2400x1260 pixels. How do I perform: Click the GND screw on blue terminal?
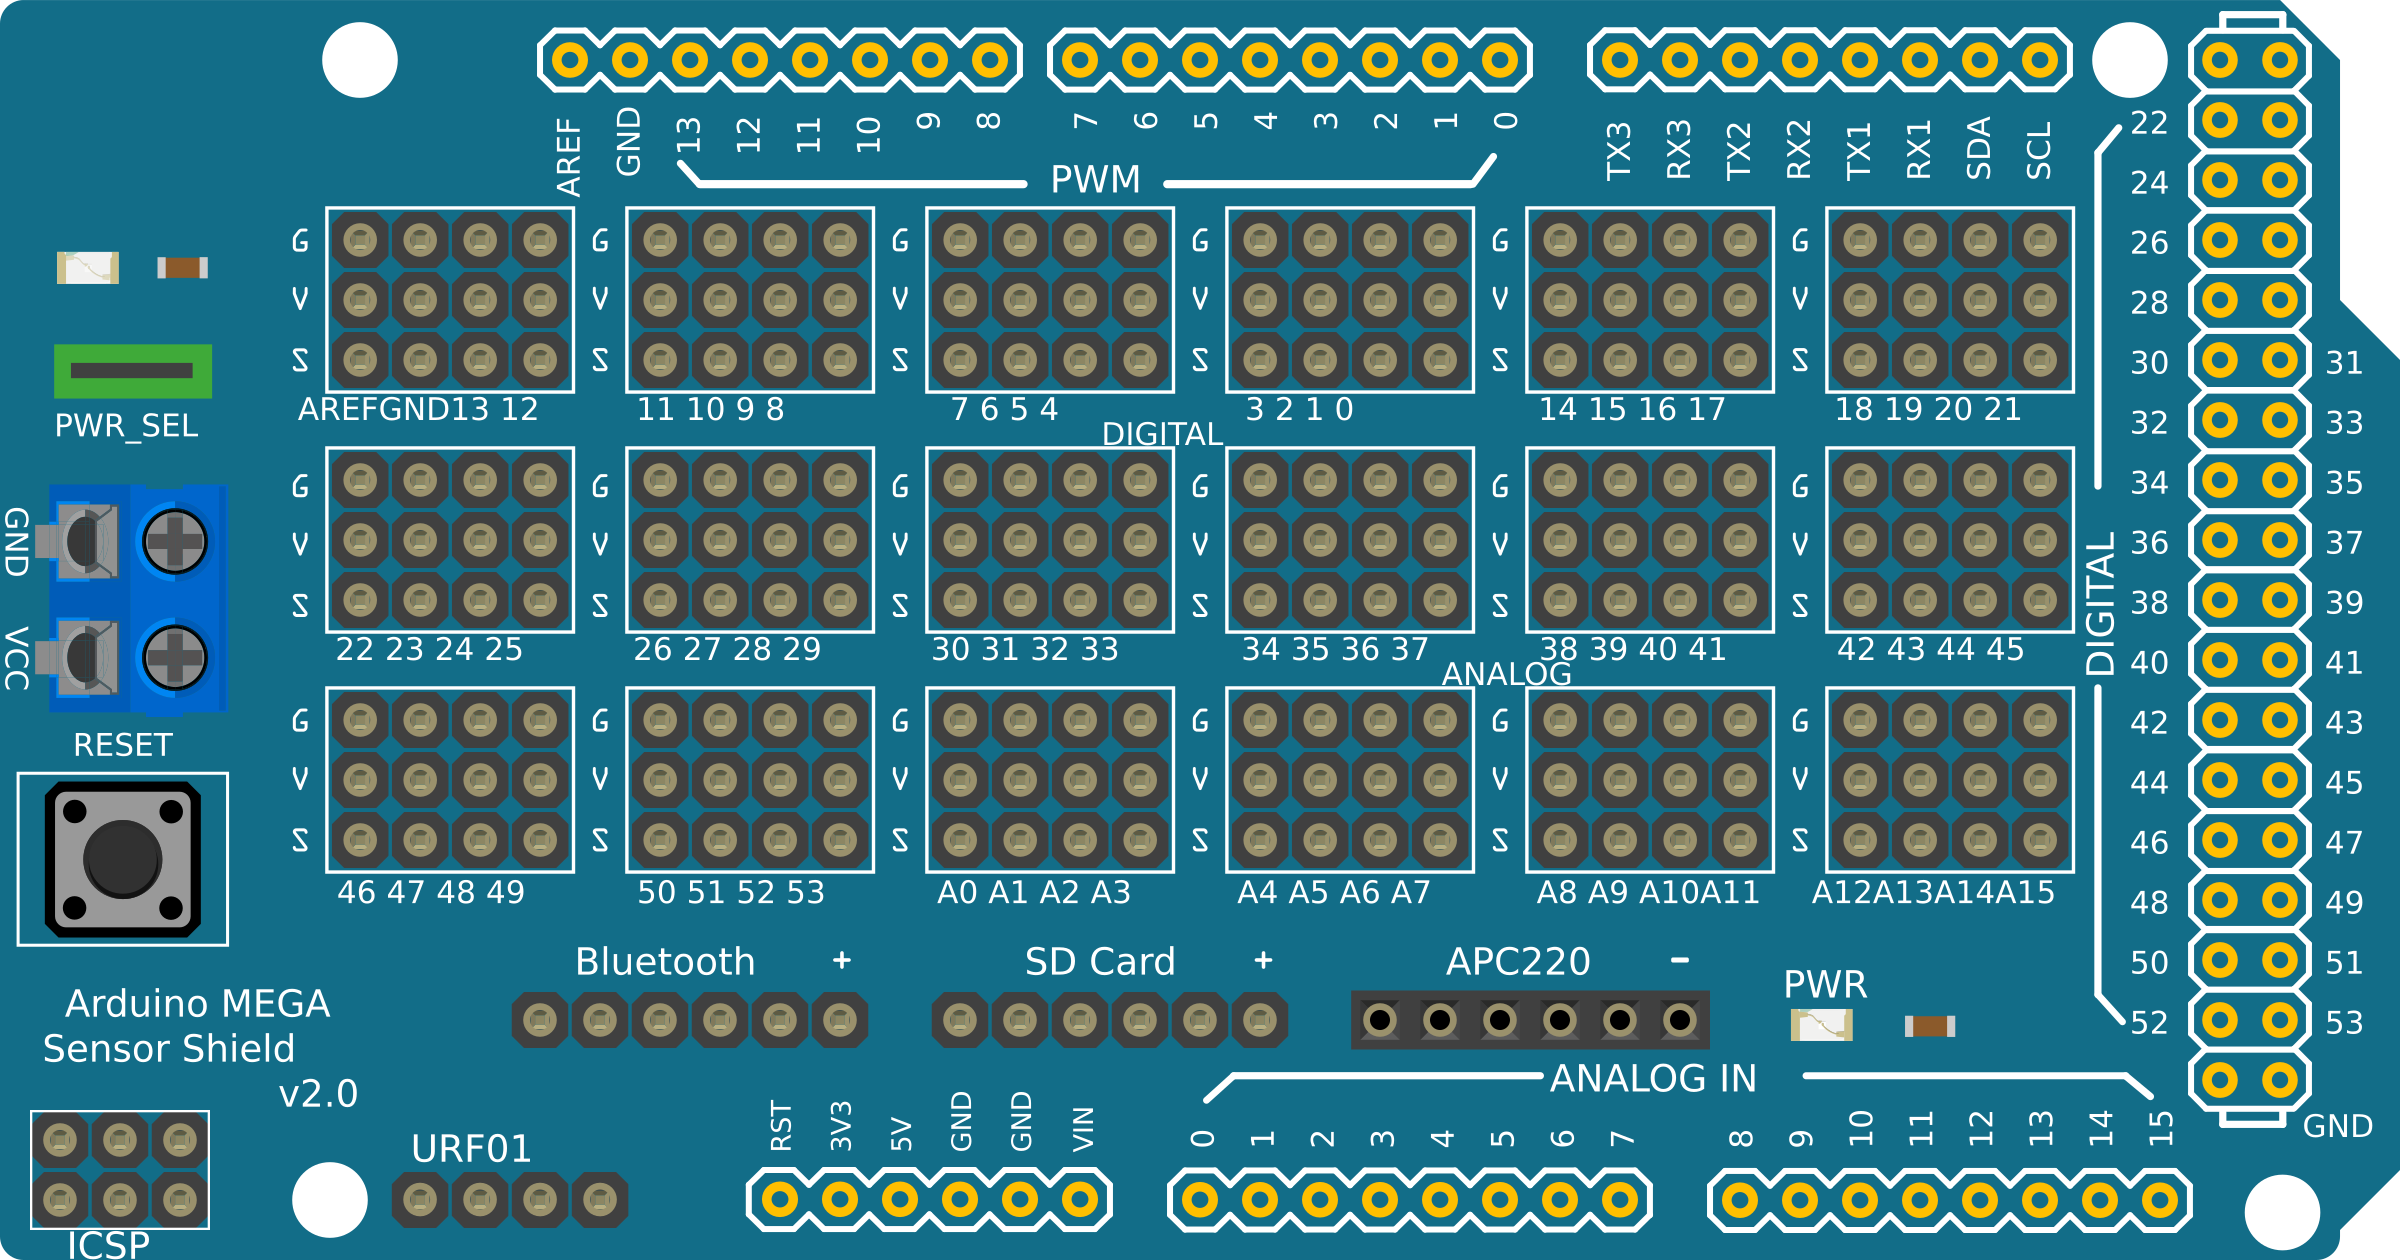[175, 541]
